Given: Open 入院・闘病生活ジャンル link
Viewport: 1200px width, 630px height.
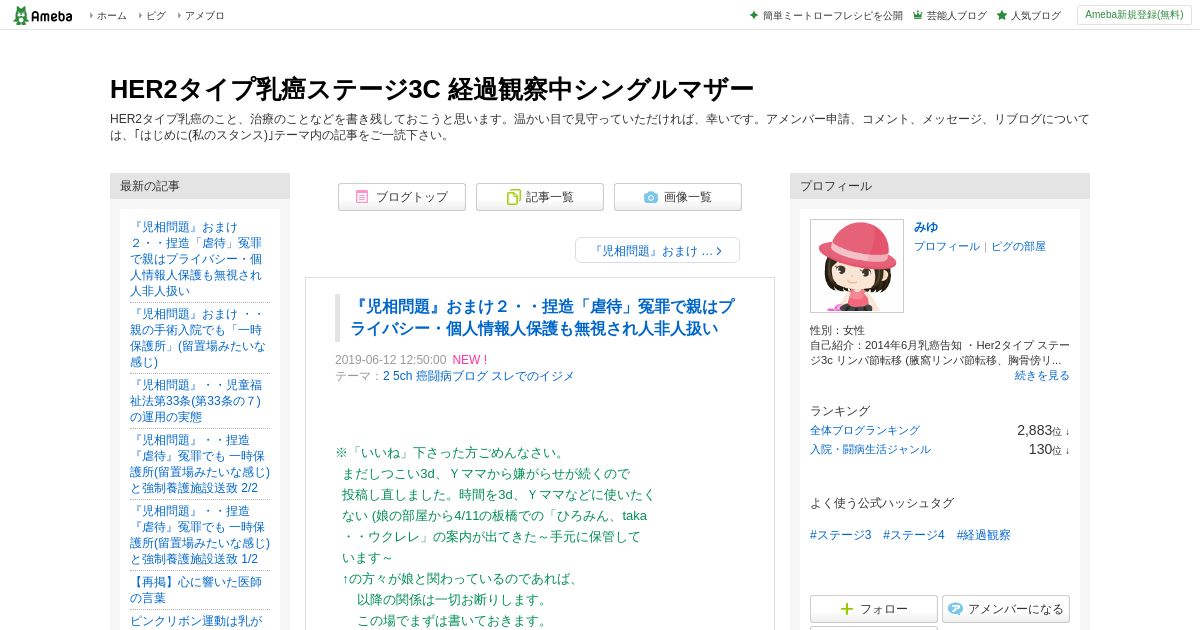Looking at the screenshot, I should click(870, 449).
